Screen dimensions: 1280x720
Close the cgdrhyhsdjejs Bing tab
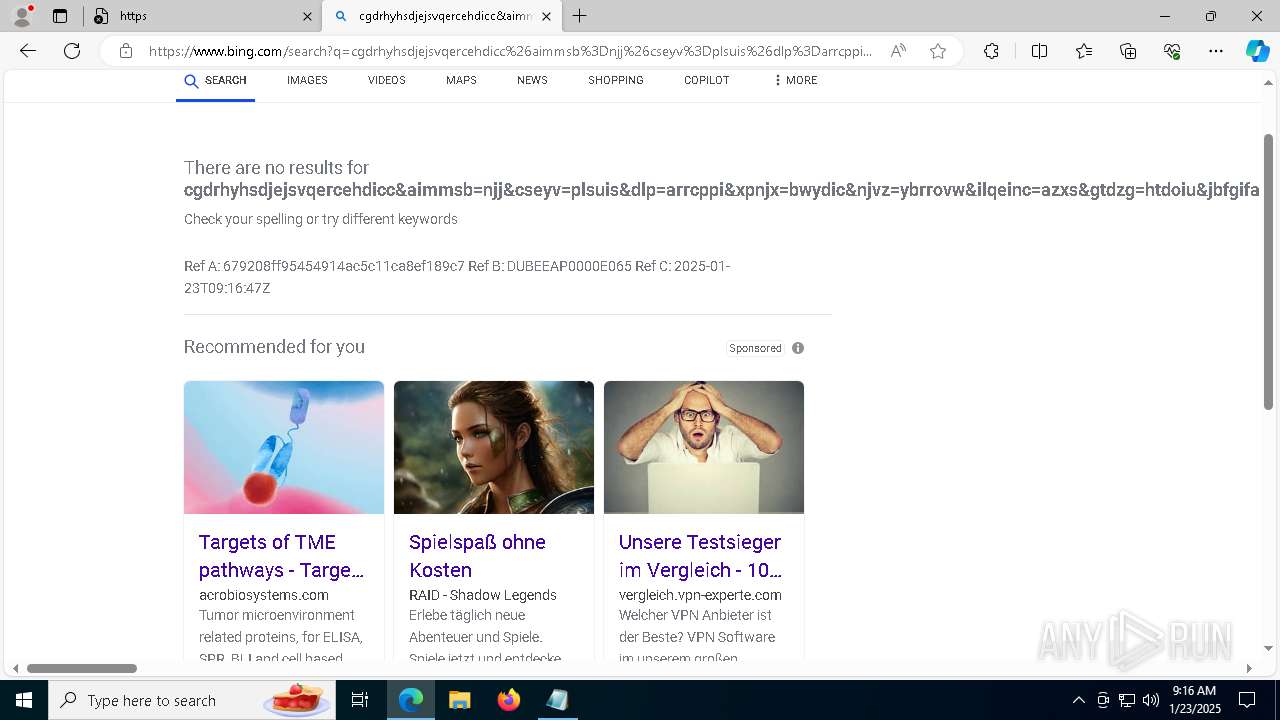546,16
